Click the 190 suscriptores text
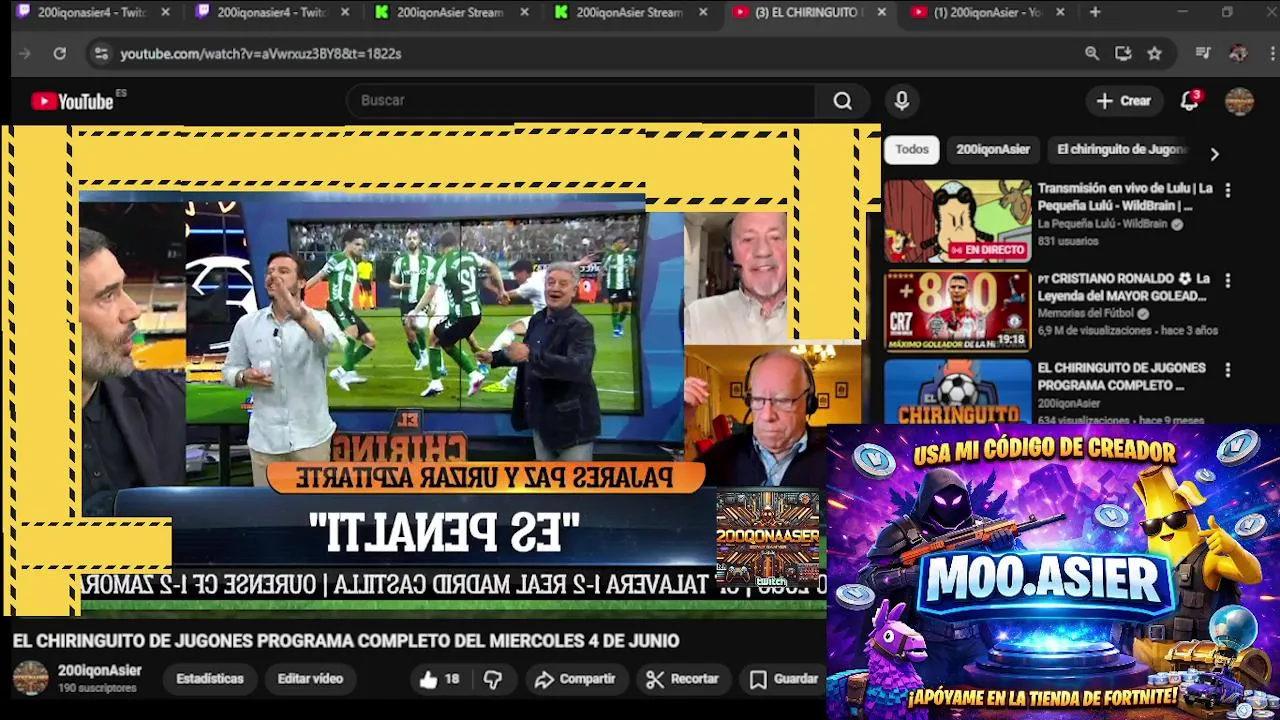The image size is (1280, 720). tap(96, 688)
